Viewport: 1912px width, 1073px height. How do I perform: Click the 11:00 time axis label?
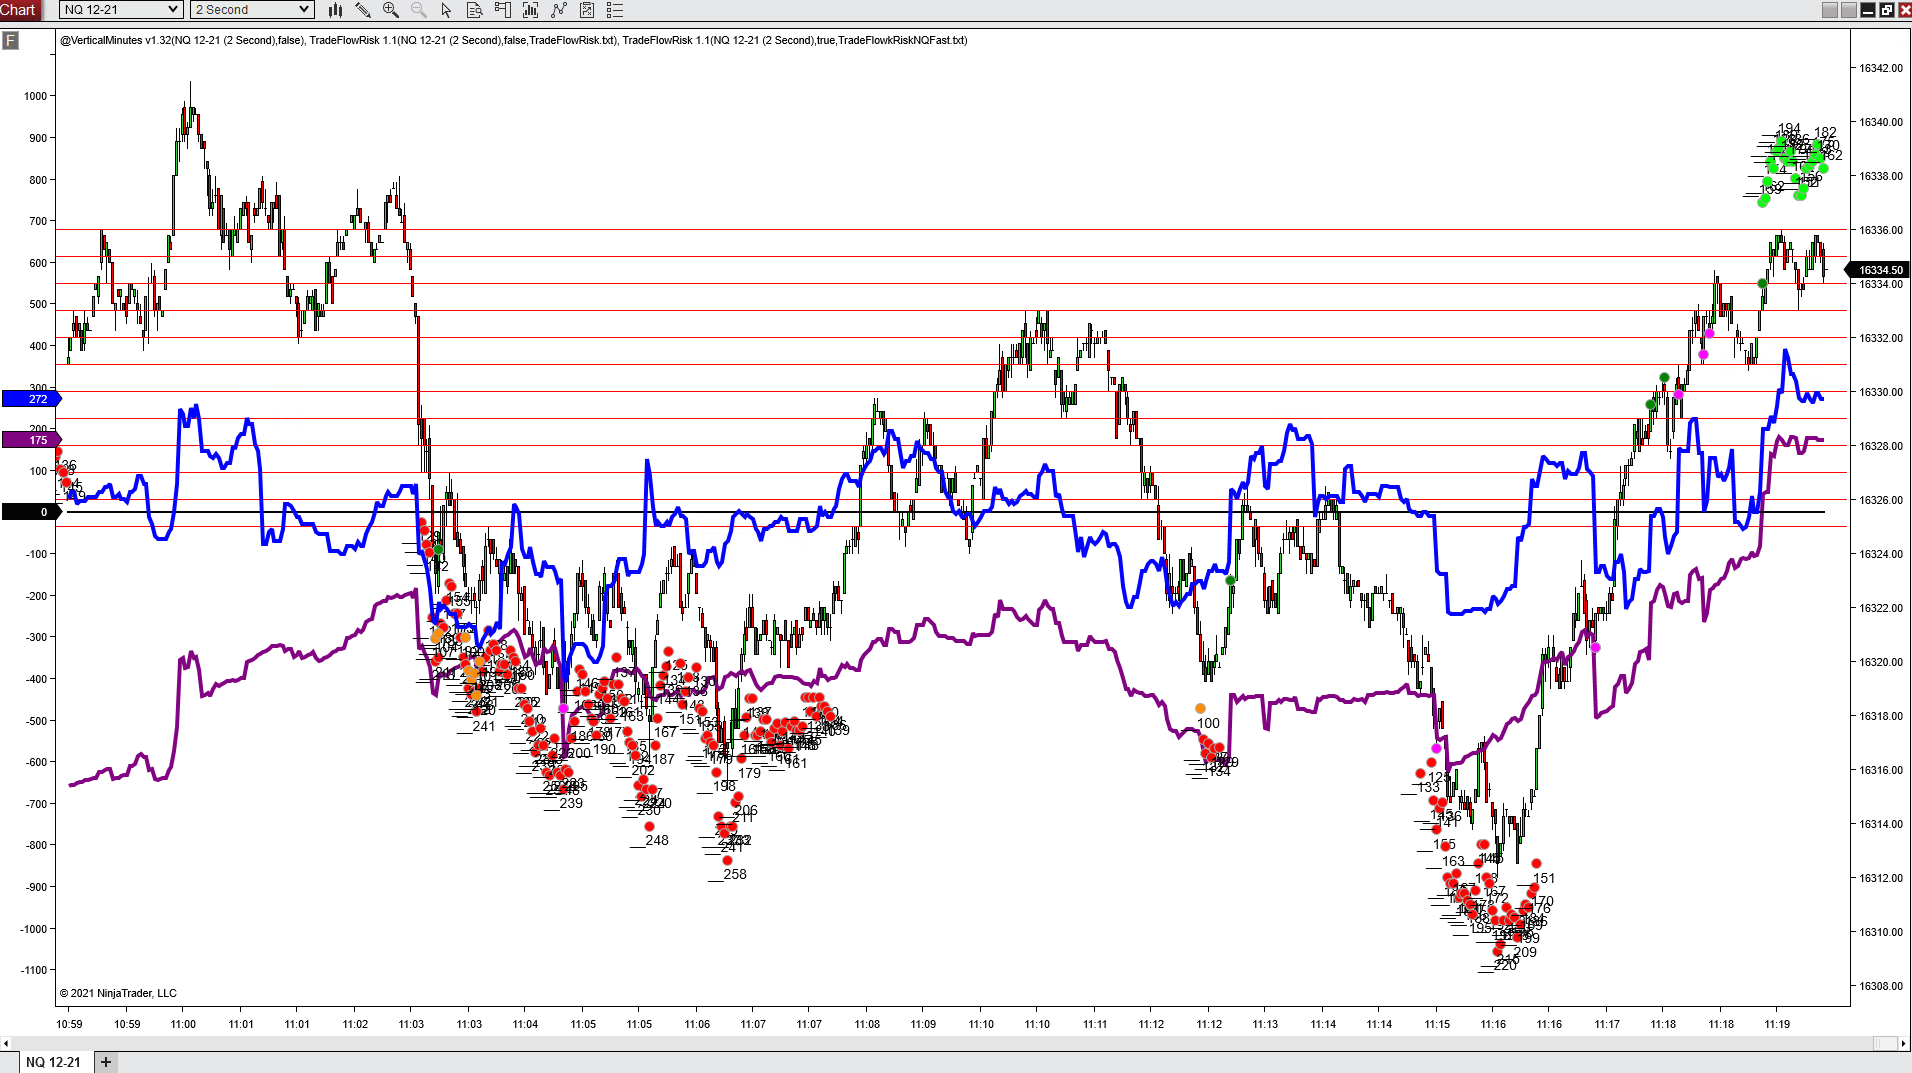tap(183, 1024)
